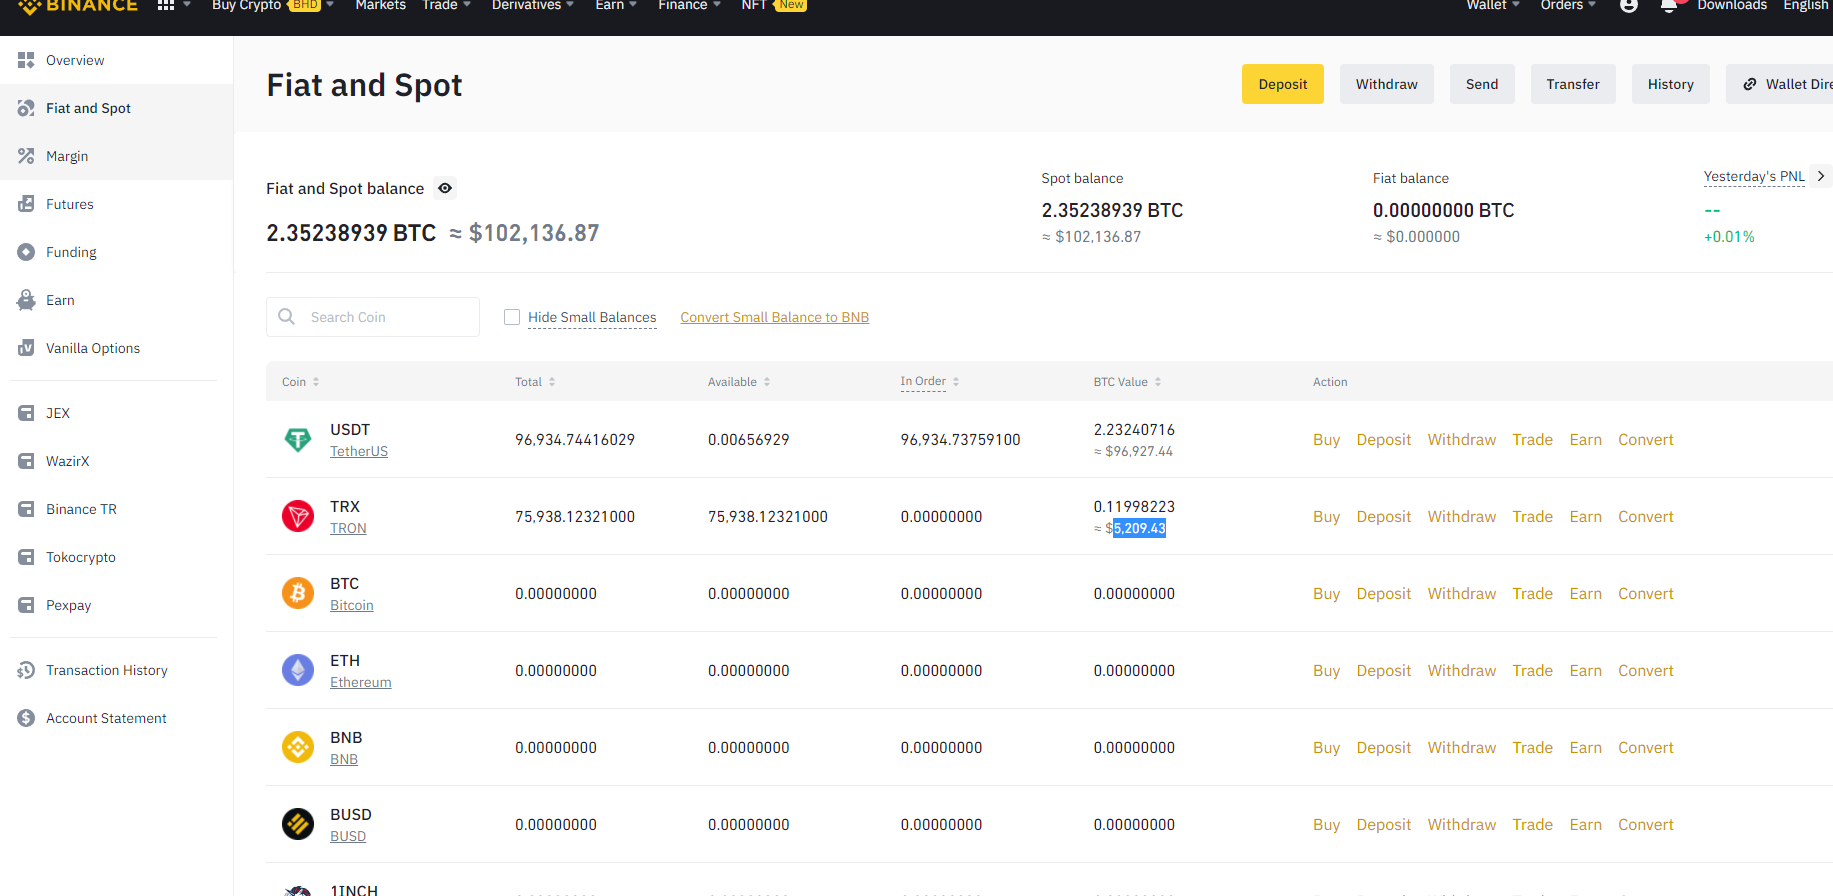The height and width of the screenshot is (896, 1833).
Task: Expand the Earn dropdown in the header
Action: [633, 5]
